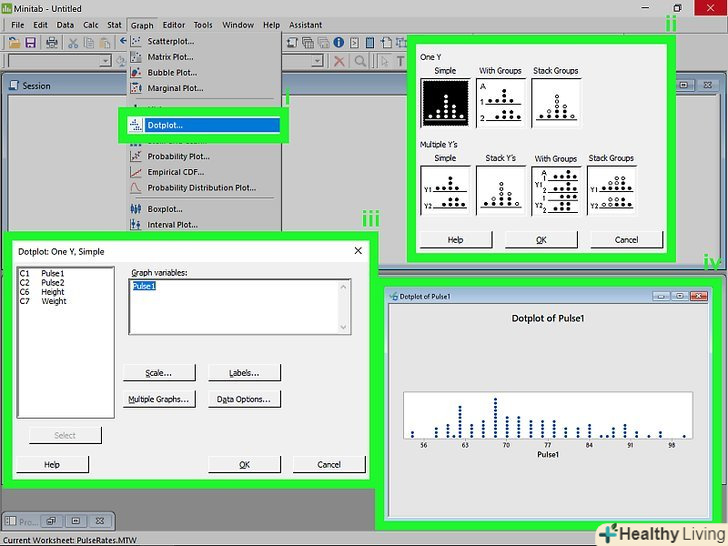Select Scatterplot... from Graph menu
The height and width of the screenshot is (546, 728).
(x=204, y=41)
